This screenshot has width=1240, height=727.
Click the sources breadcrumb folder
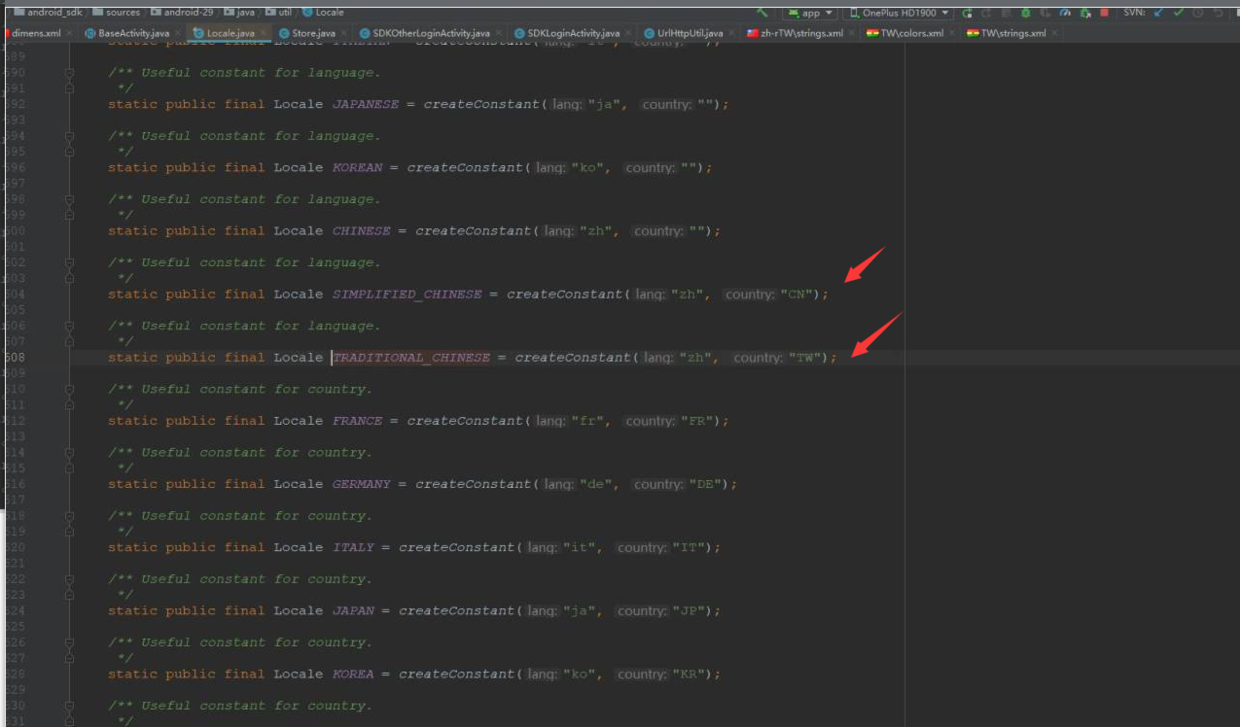click(115, 12)
